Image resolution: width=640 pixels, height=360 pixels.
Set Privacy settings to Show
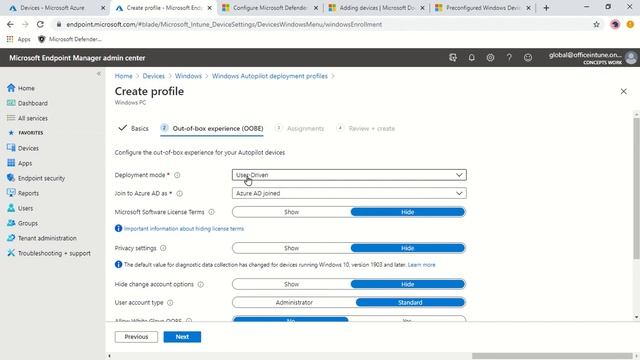point(291,248)
